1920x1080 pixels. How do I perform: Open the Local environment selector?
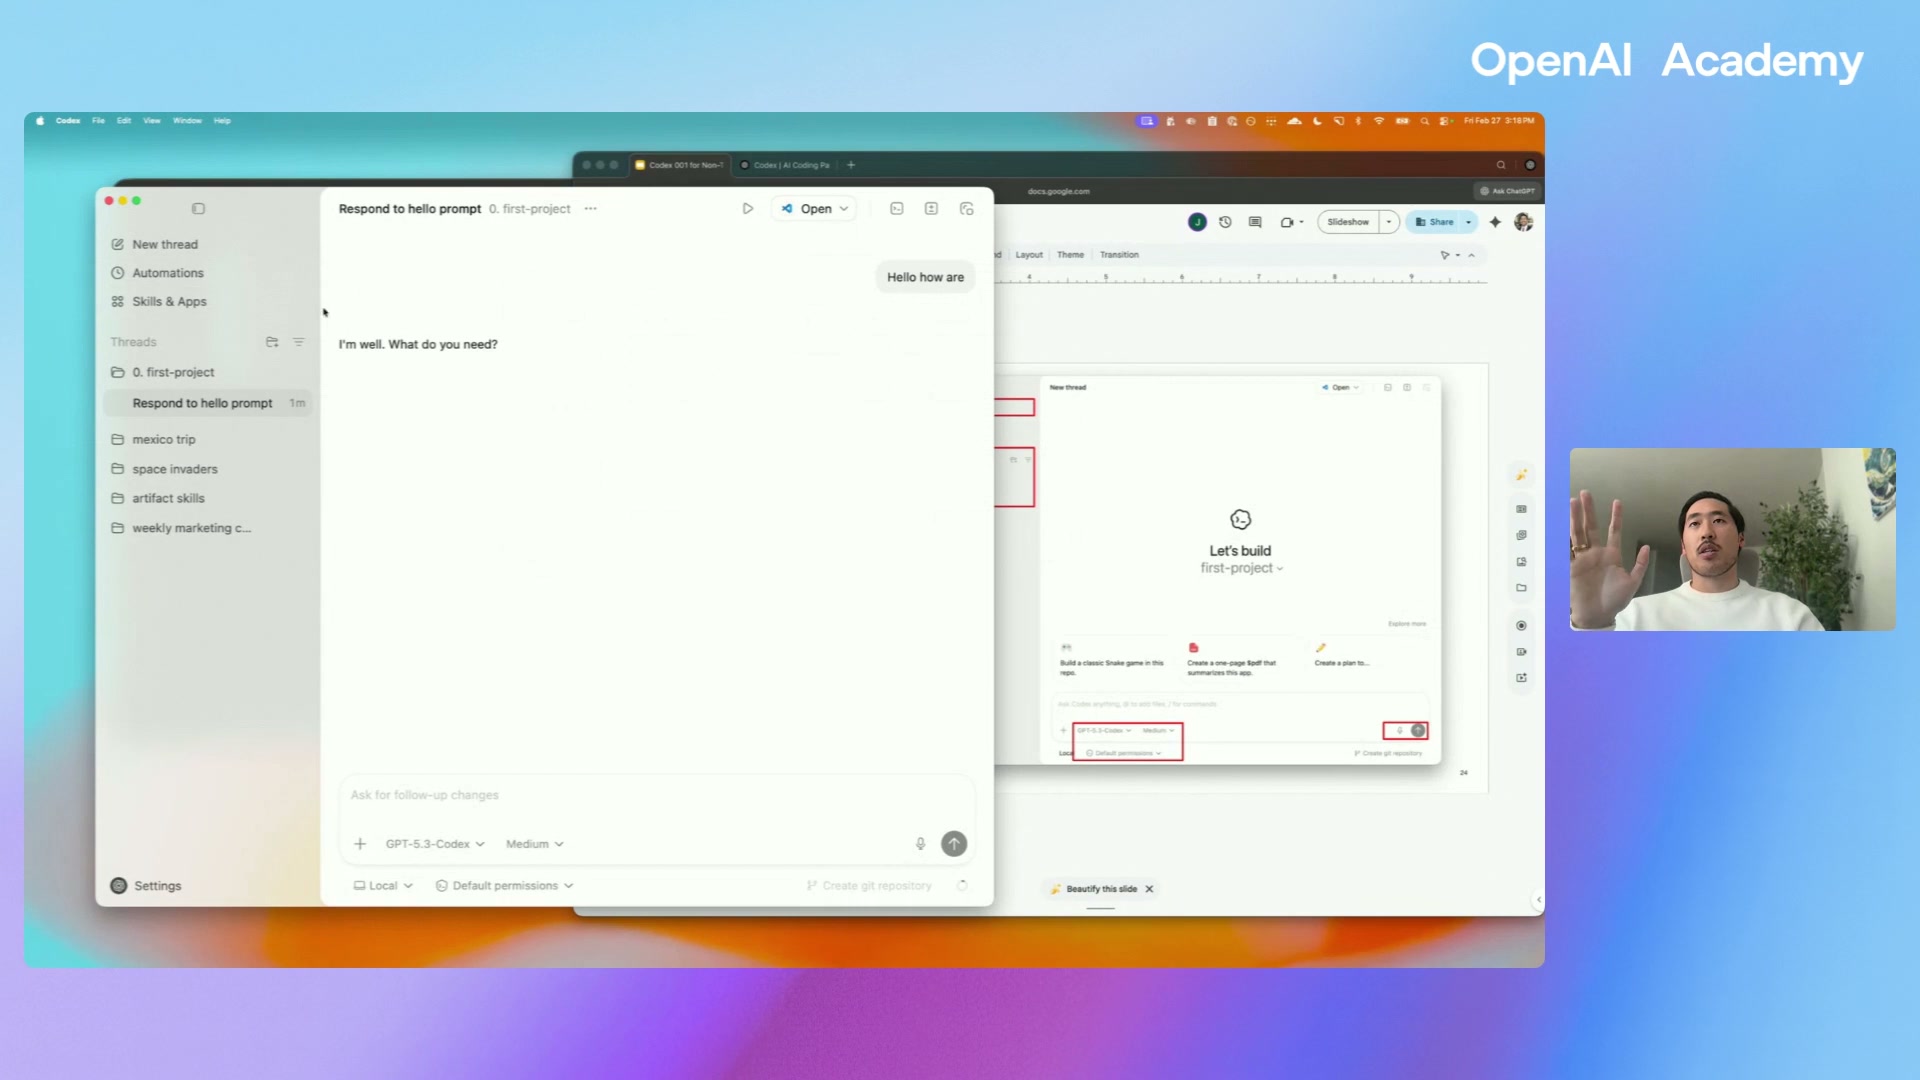[383, 886]
